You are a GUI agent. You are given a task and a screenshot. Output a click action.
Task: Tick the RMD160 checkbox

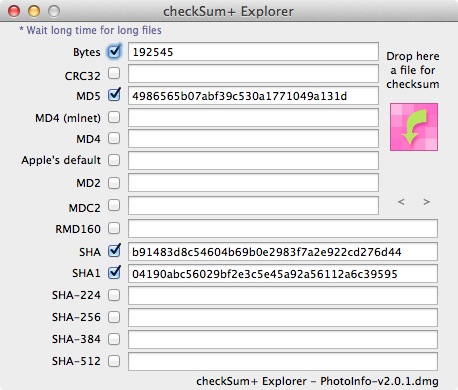(x=114, y=228)
